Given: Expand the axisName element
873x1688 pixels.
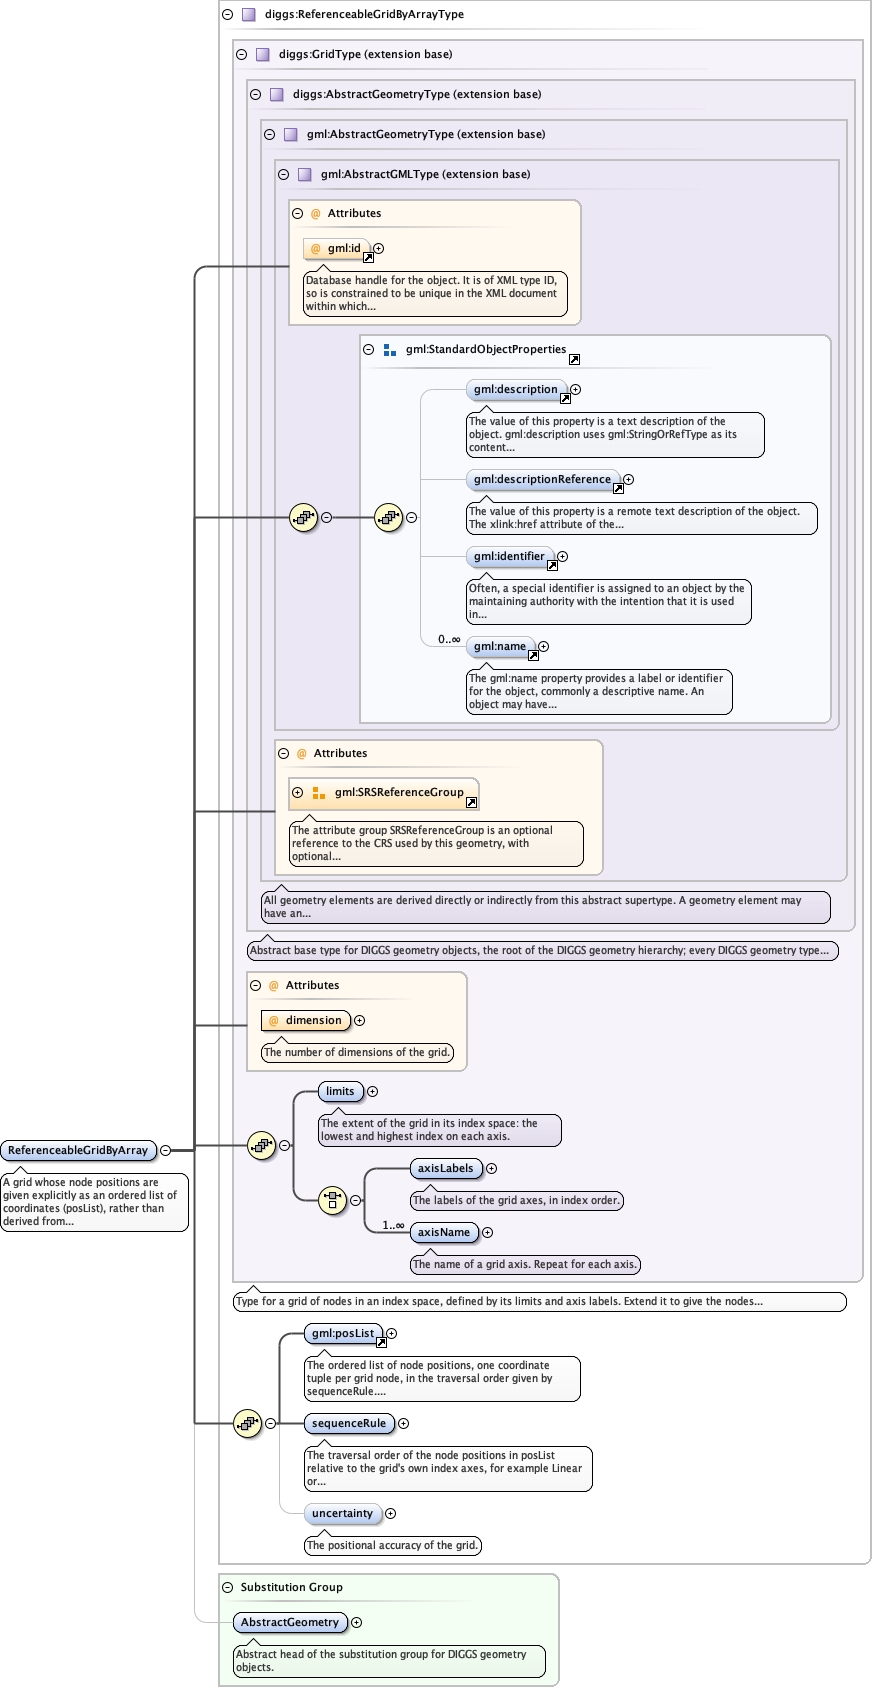Looking at the screenshot, I should point(488,1233).
